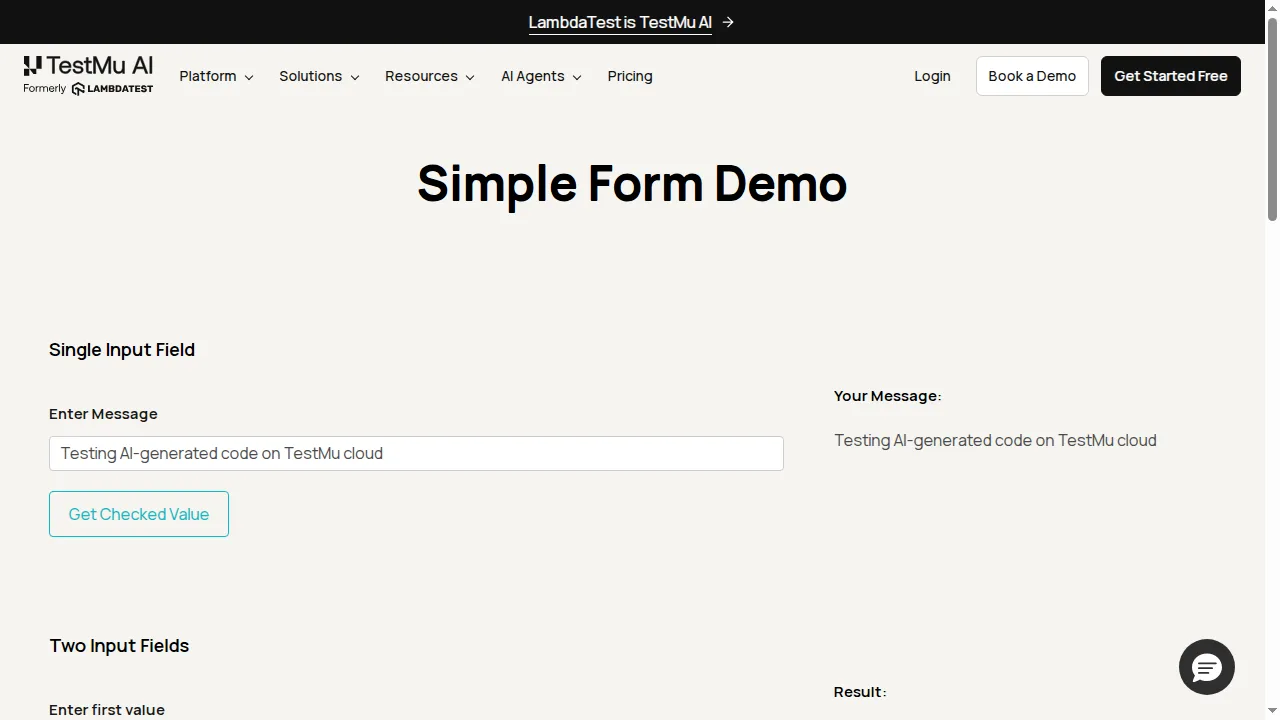
Task: Click the 'Enter Message' label
Action: (103, 414)
